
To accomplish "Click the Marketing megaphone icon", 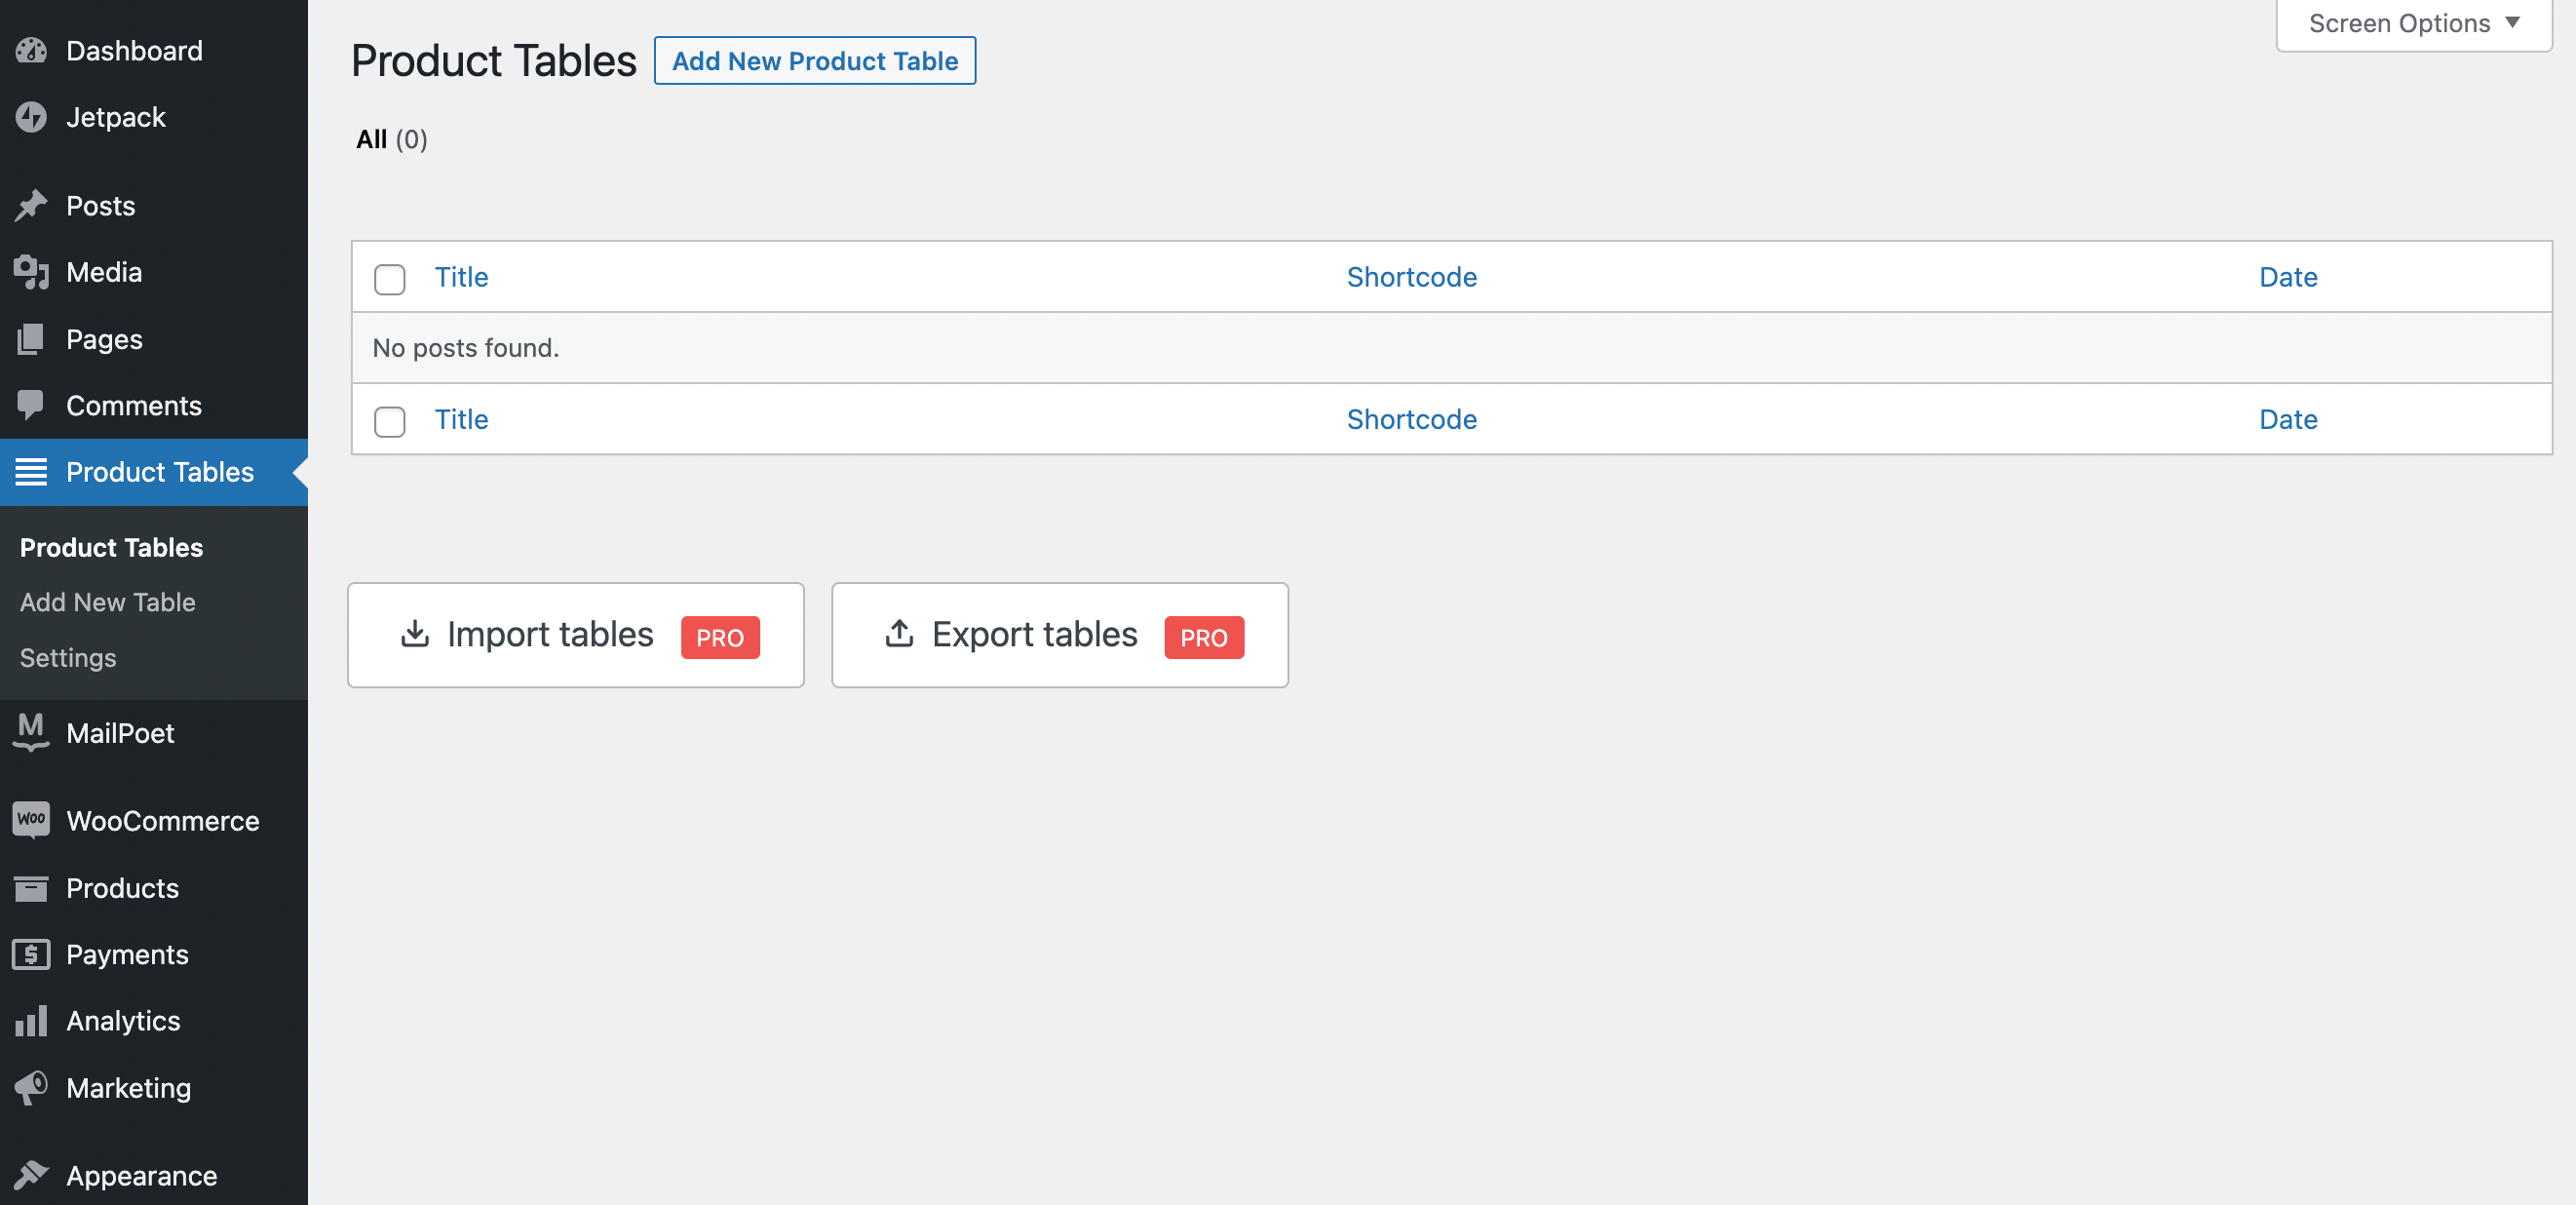I will 31,1087.
